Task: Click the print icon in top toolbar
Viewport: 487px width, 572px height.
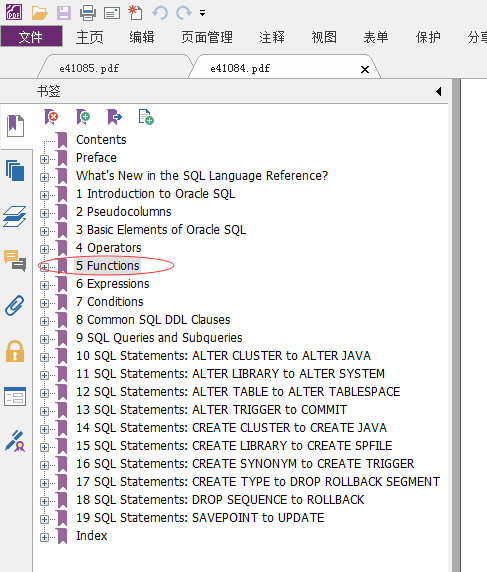Action: coord(88,13)
